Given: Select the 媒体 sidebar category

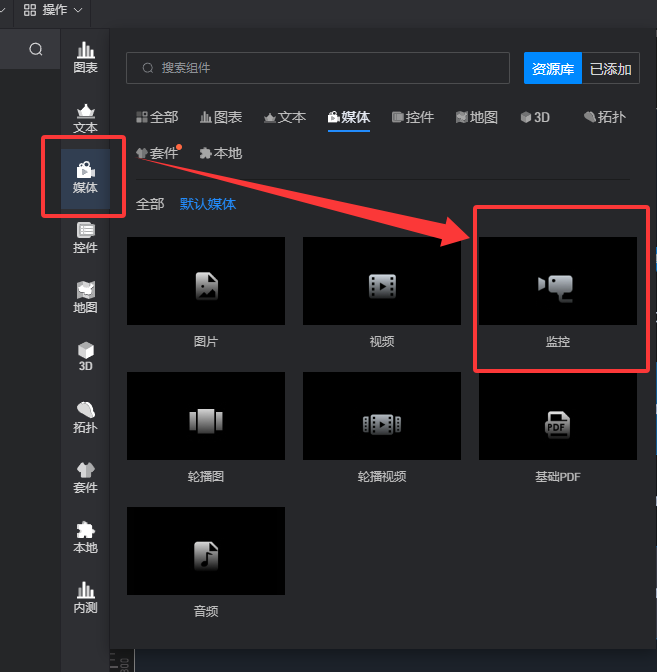Looking at the screenshot, I should coord(85,178).
